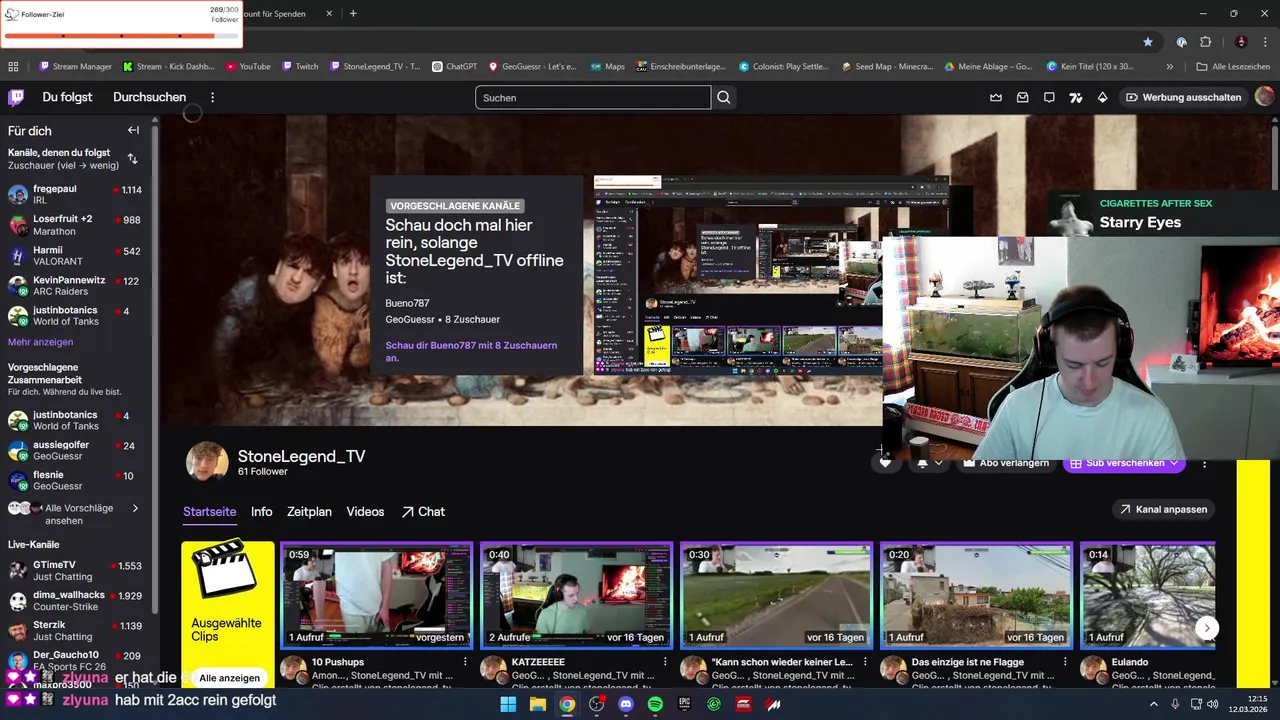
Task: Open KevinPannewitz channel in sidebar
Action: click(75, 286)
